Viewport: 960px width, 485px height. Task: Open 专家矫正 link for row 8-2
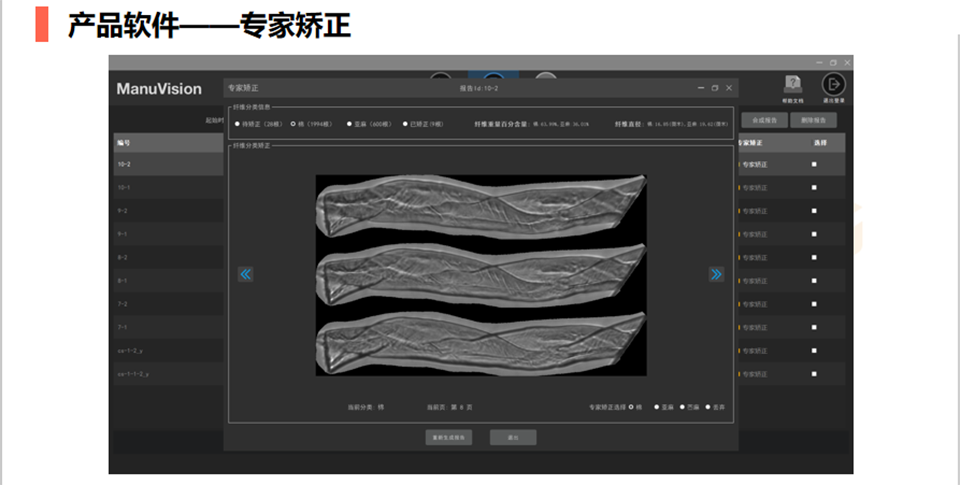754,258
